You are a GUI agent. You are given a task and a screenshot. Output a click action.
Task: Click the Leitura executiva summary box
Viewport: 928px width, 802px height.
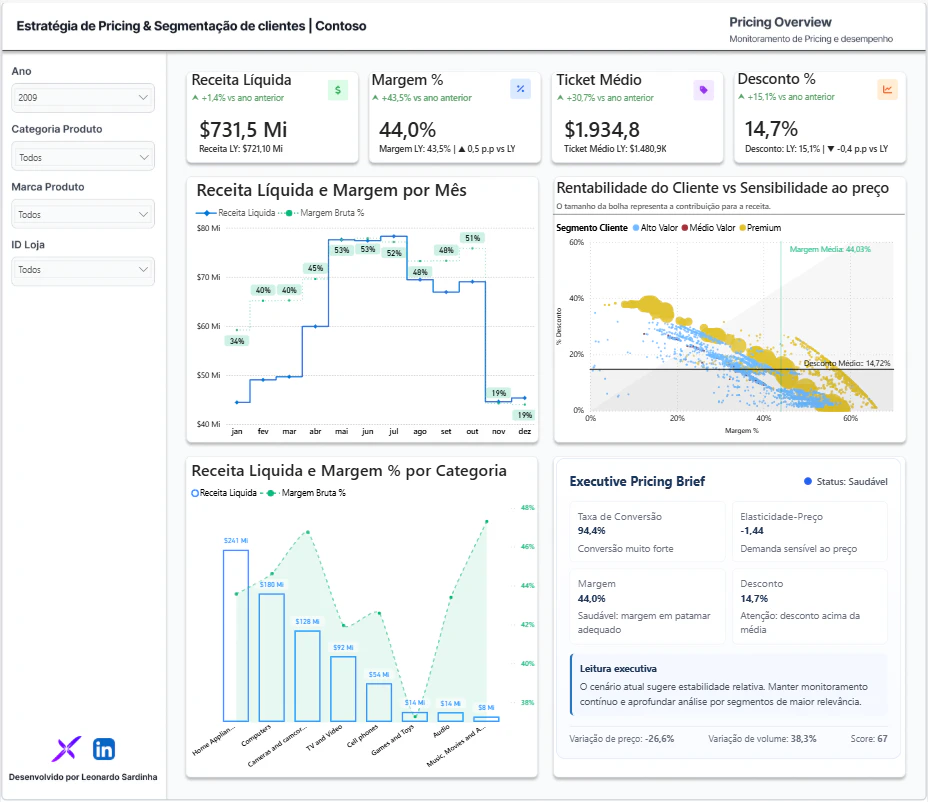[x=729, y=685]
